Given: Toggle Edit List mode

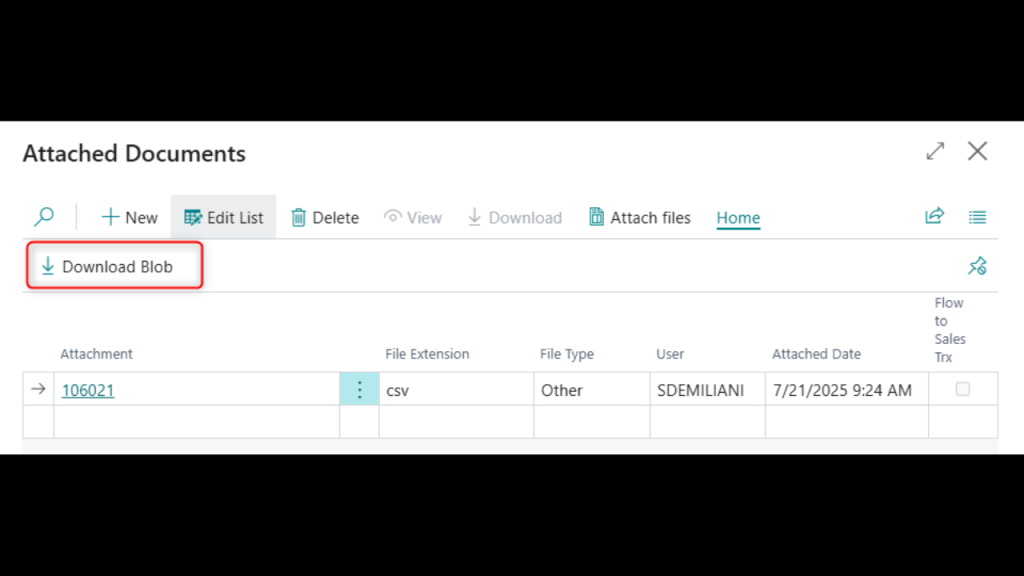Looking at the screenshot, I should [x=223, y=217].
